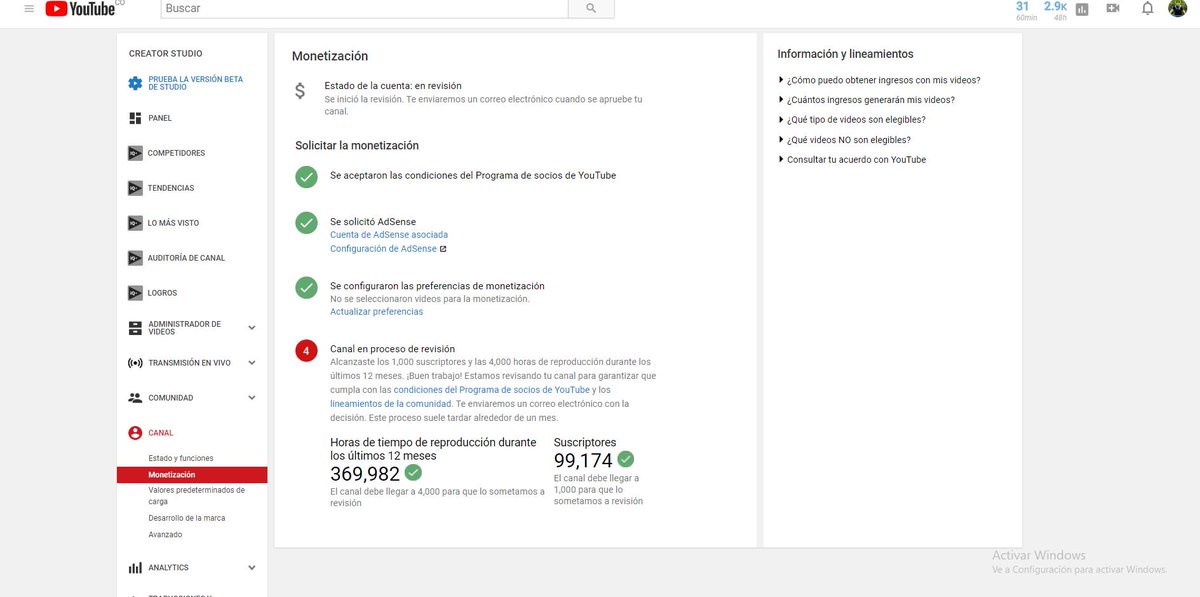The height and width of the screenshot is (597, 1200).
Task: Open Configuración de AdSense link
Action: pyautogui.click(x=383, y=249)
